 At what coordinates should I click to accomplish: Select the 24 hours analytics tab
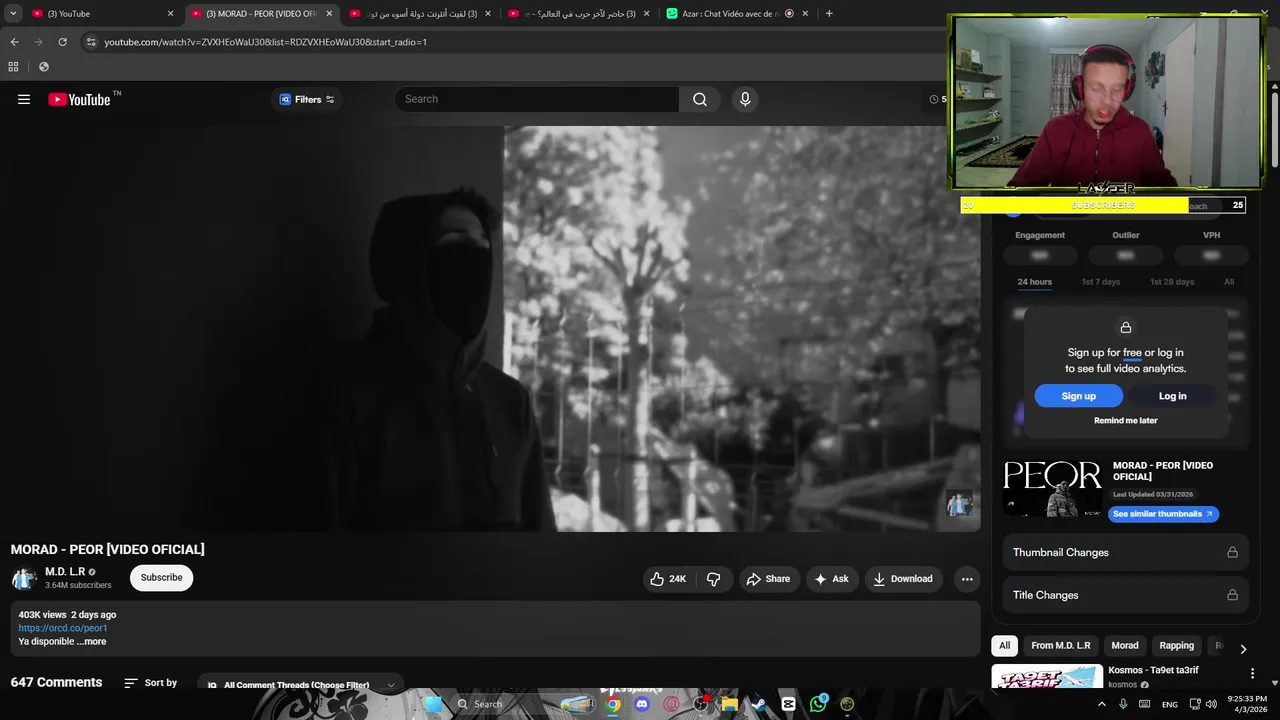1034,282
